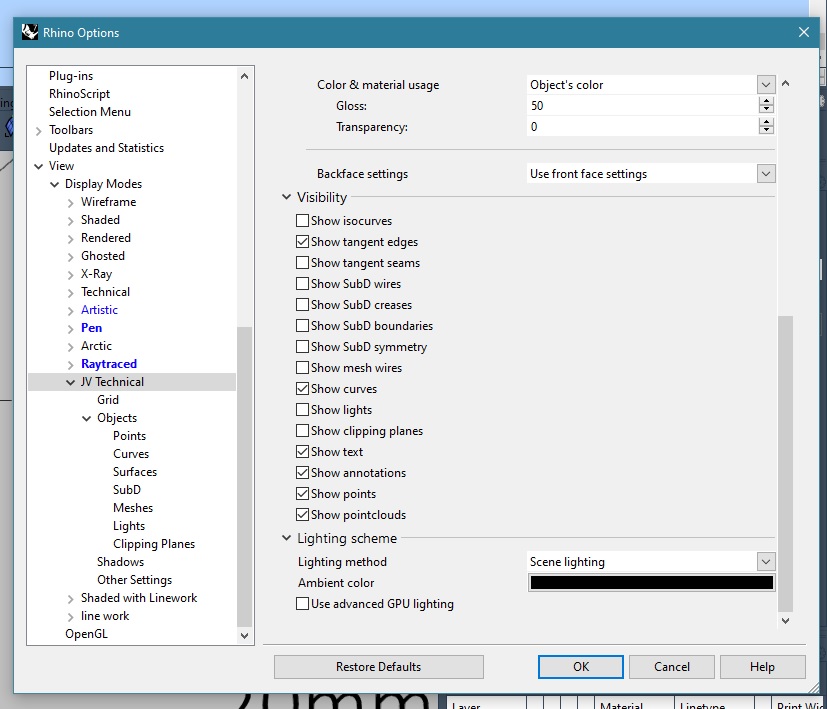
Task: Disable Show points checkbox
Action: [x=302, y=494]
